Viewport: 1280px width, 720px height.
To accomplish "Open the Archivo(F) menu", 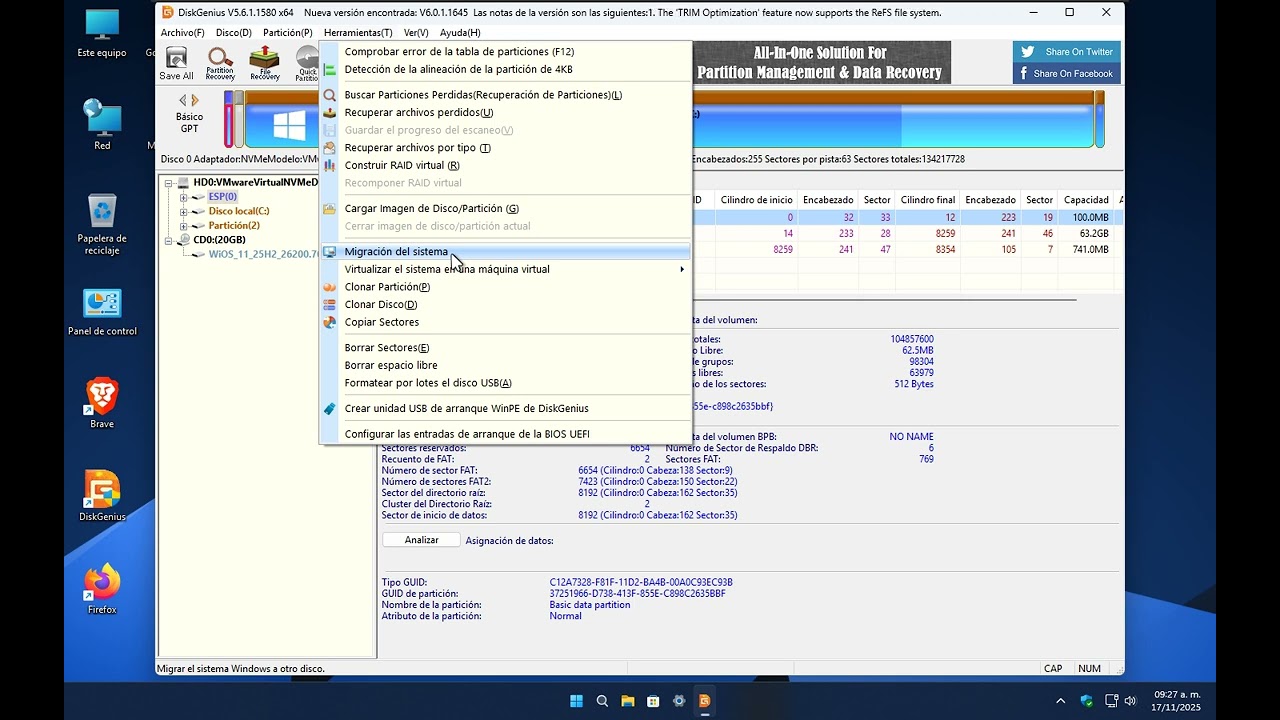I will 182,33.
